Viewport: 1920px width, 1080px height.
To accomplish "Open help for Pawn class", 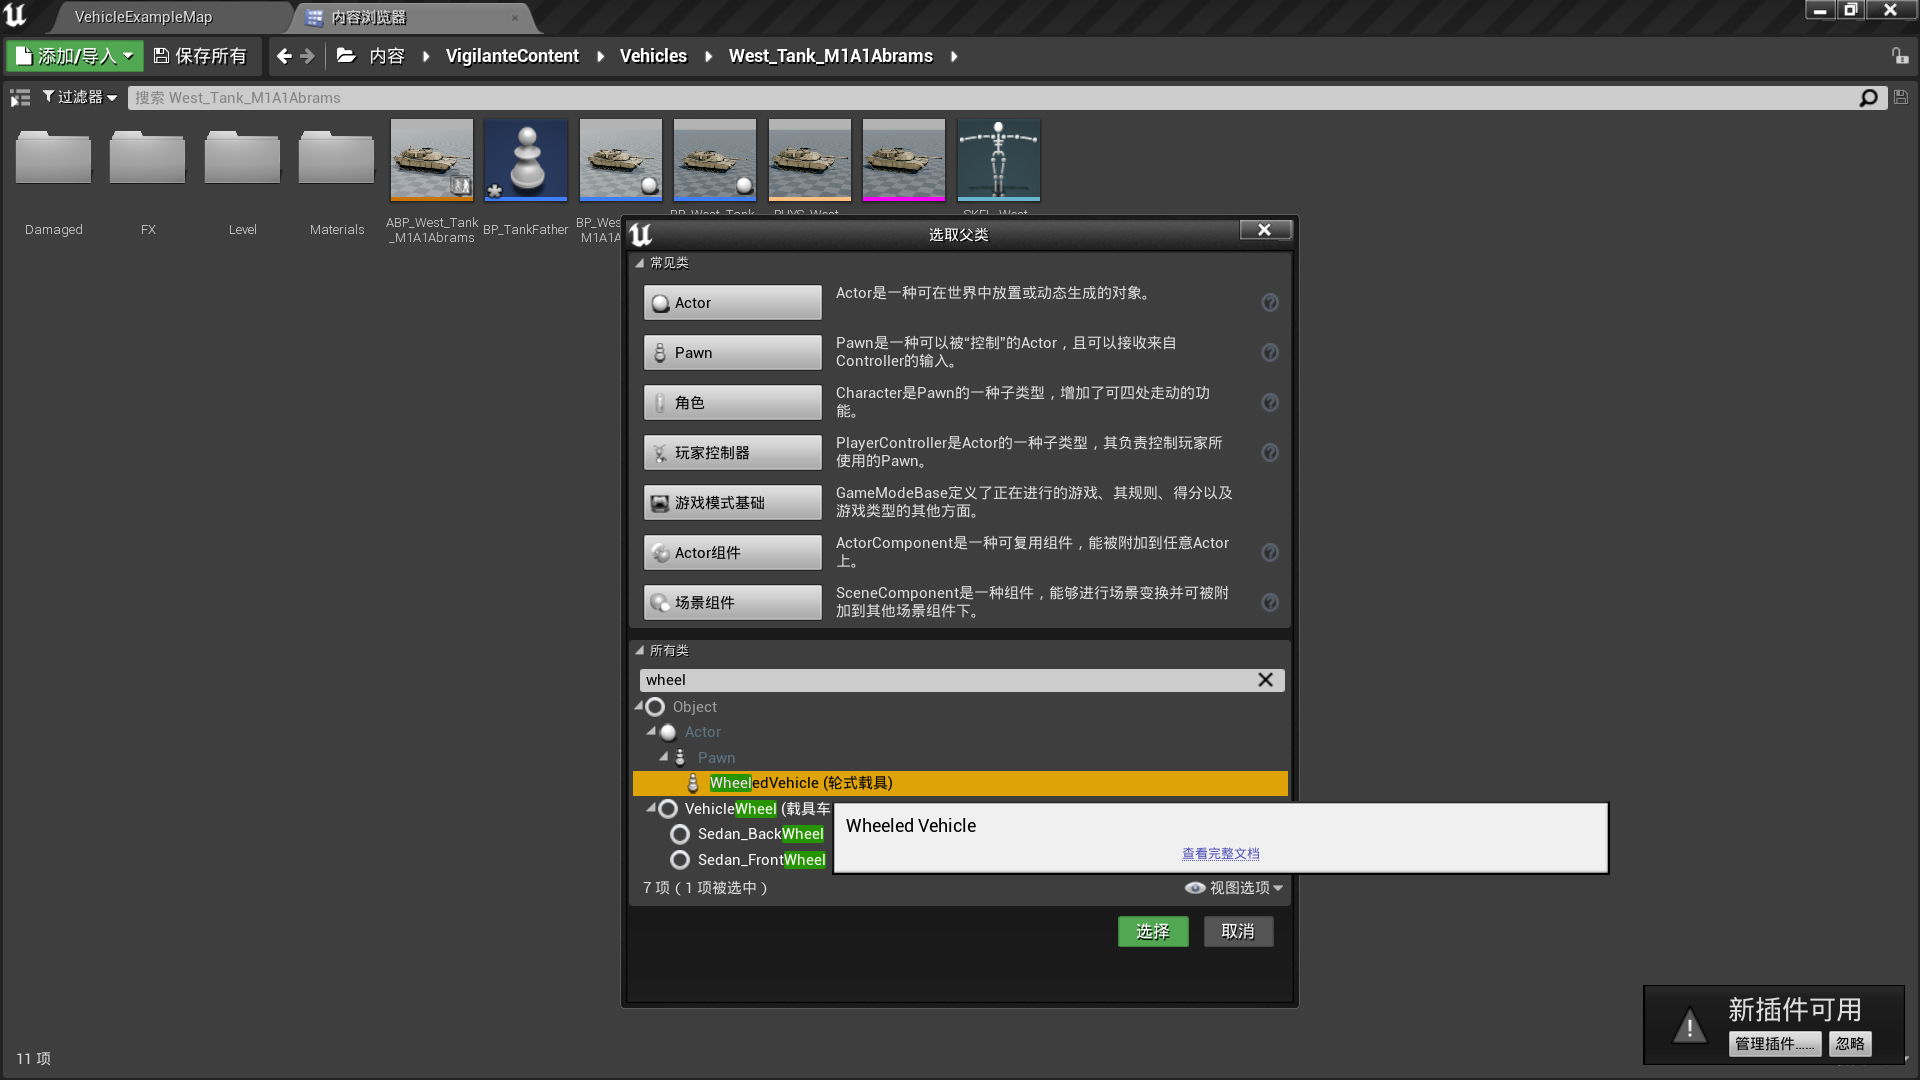I will click(x=1270, y=352).
